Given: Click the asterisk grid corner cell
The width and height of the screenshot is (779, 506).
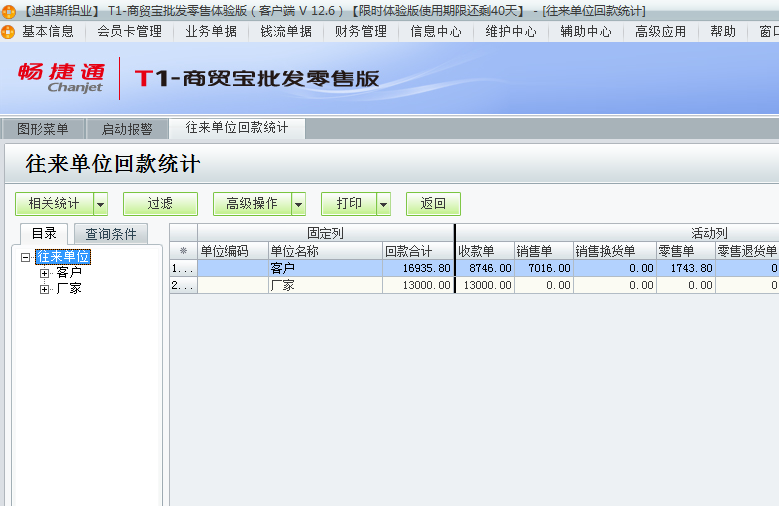Looking at the screenshot, I should [x=183, y=251].
